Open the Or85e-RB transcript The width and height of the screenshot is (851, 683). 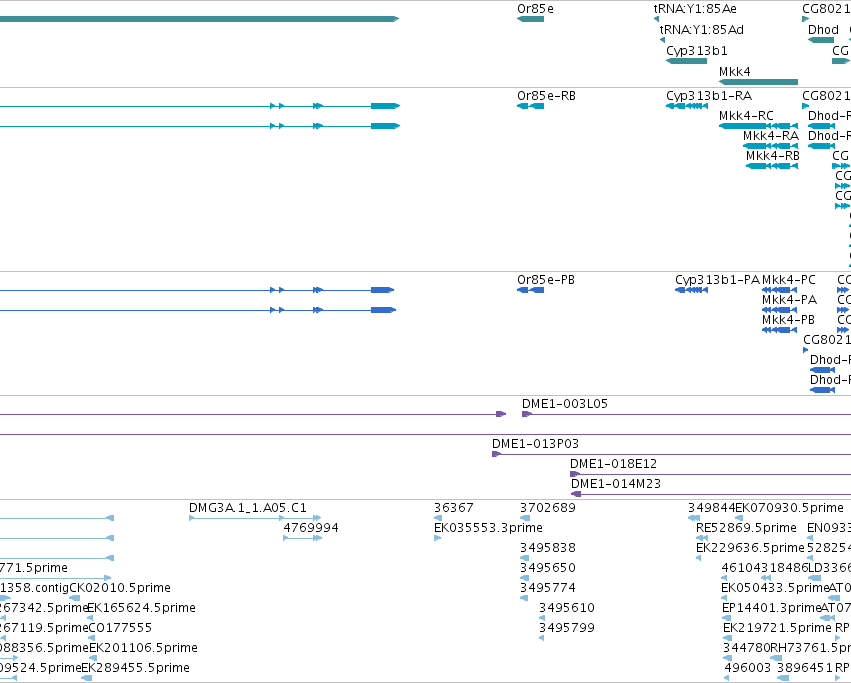tap(530, 106)
